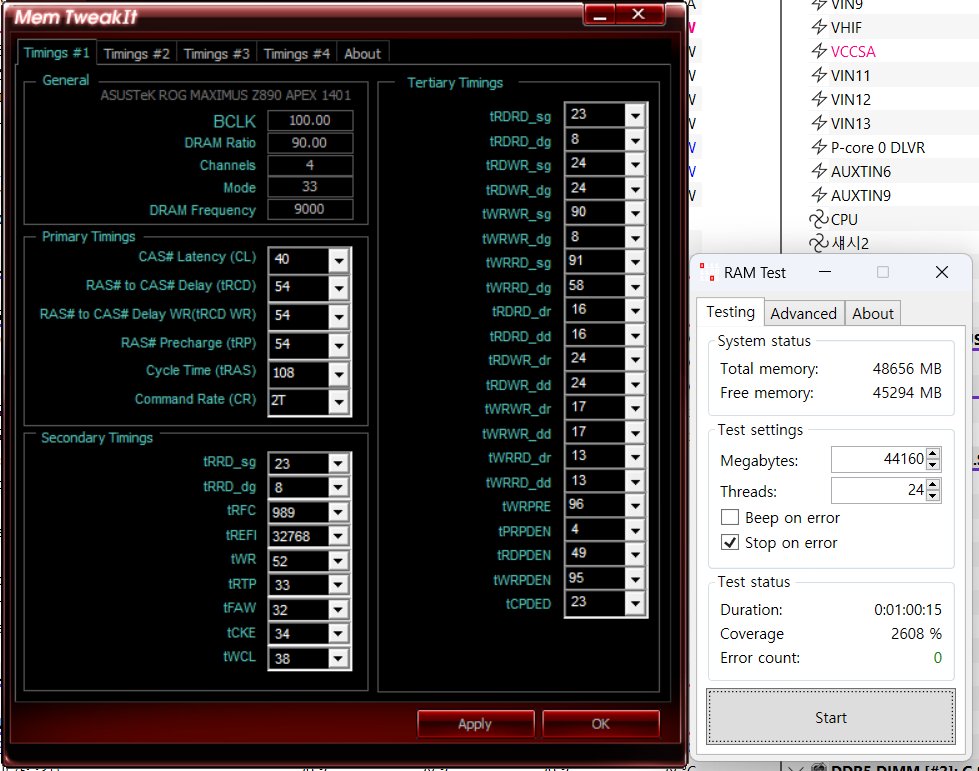
Task: Click the tRAS value 108 field
Action: pos(298,373)
